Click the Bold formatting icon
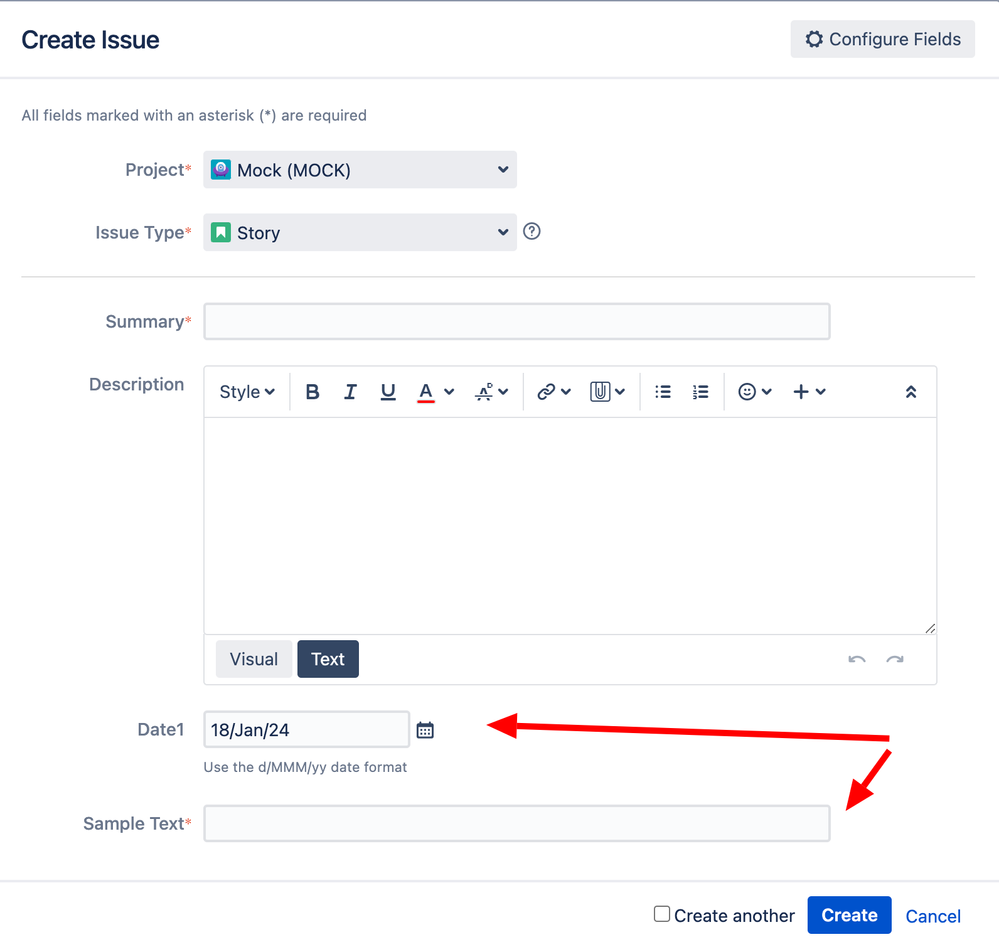 pyautogui.click(x=312, y=392)
